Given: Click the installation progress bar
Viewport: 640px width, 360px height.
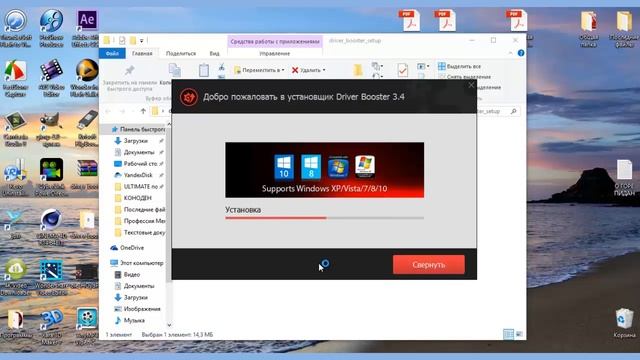Looking at the screenshot, I should [x=324, y=218].
